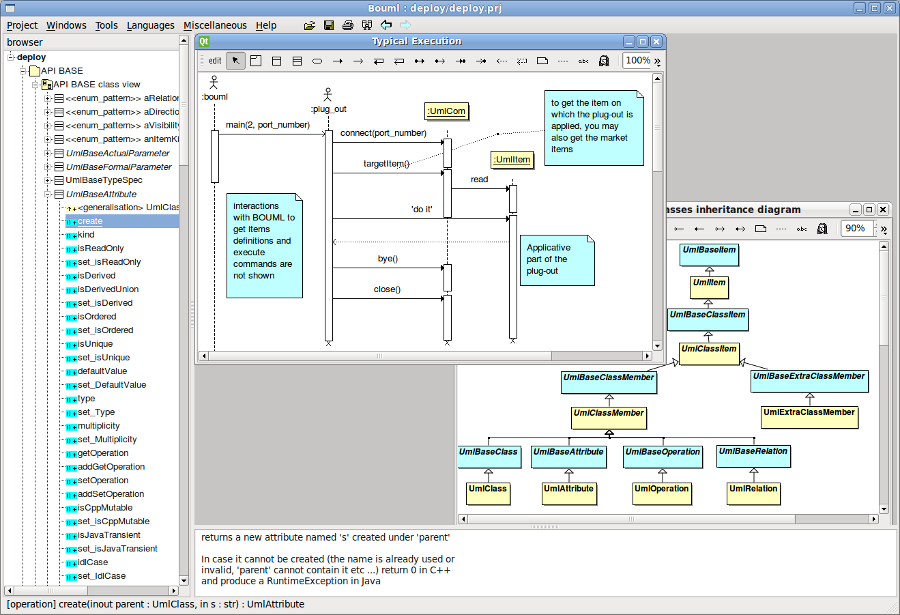Select the text 'abc' tool in Typical Execution toolbar
The image size is (900, 615).
tap(583, 61)
